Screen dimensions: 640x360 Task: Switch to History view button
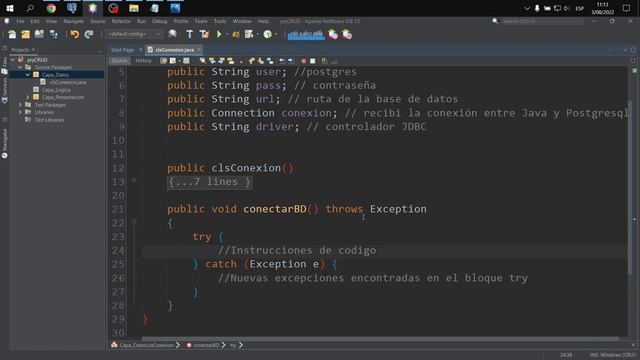click(x=143, y=61)
